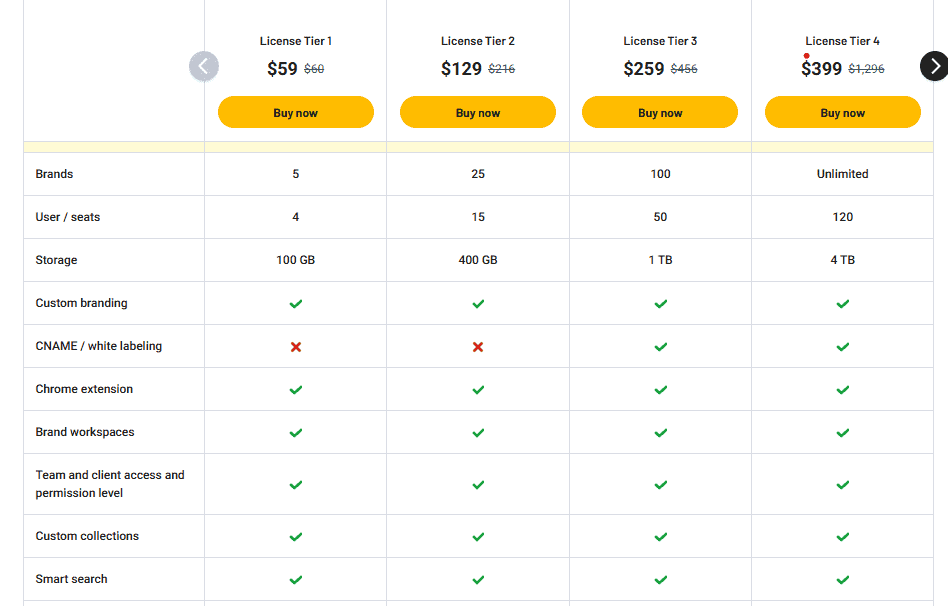Click the left carousel arrow
Image resolution: width=948 pixels, height=606 pixels.
[x=204, y=66]
